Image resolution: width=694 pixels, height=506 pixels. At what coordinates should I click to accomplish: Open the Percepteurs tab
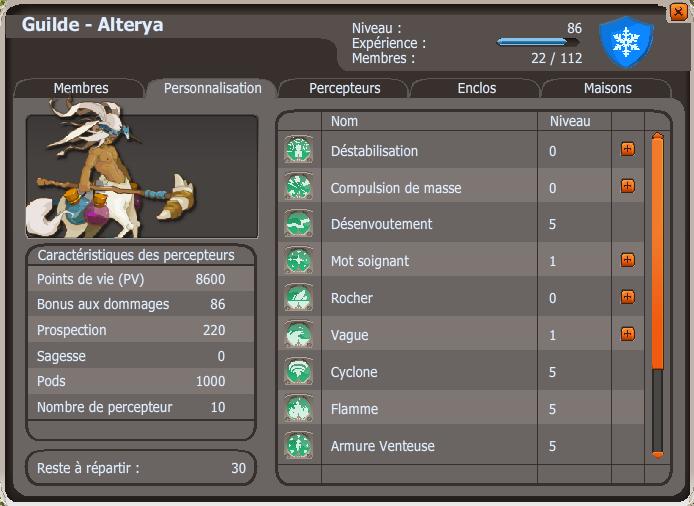[344, 88]
